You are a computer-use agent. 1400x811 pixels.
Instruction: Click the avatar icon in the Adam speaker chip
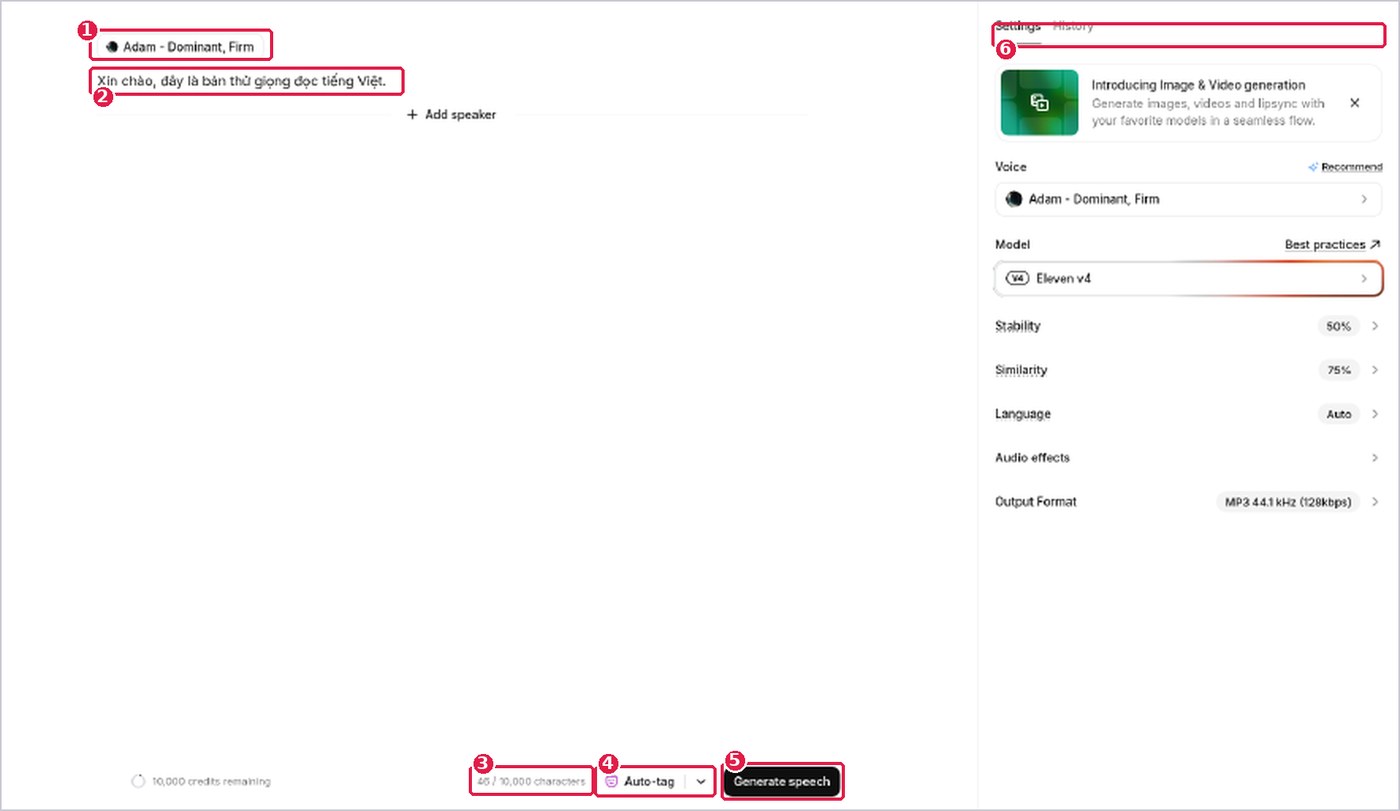pyautogui.click(x=112, y=46)
